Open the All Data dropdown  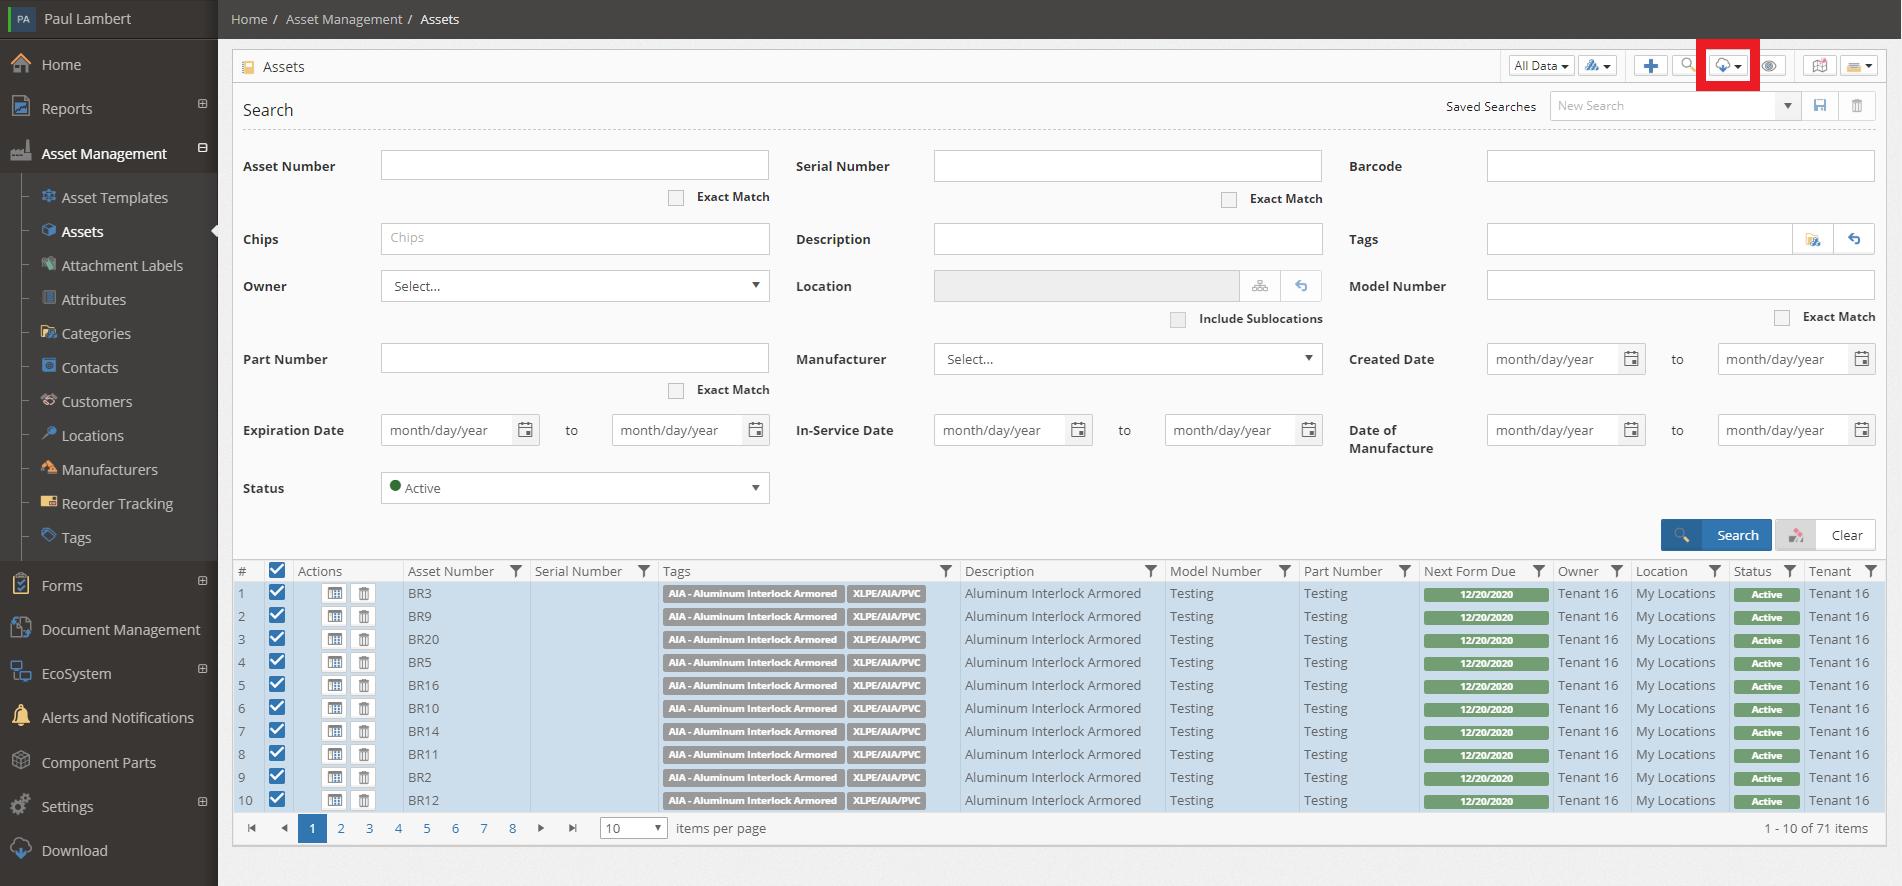(x=1541, y=66)
